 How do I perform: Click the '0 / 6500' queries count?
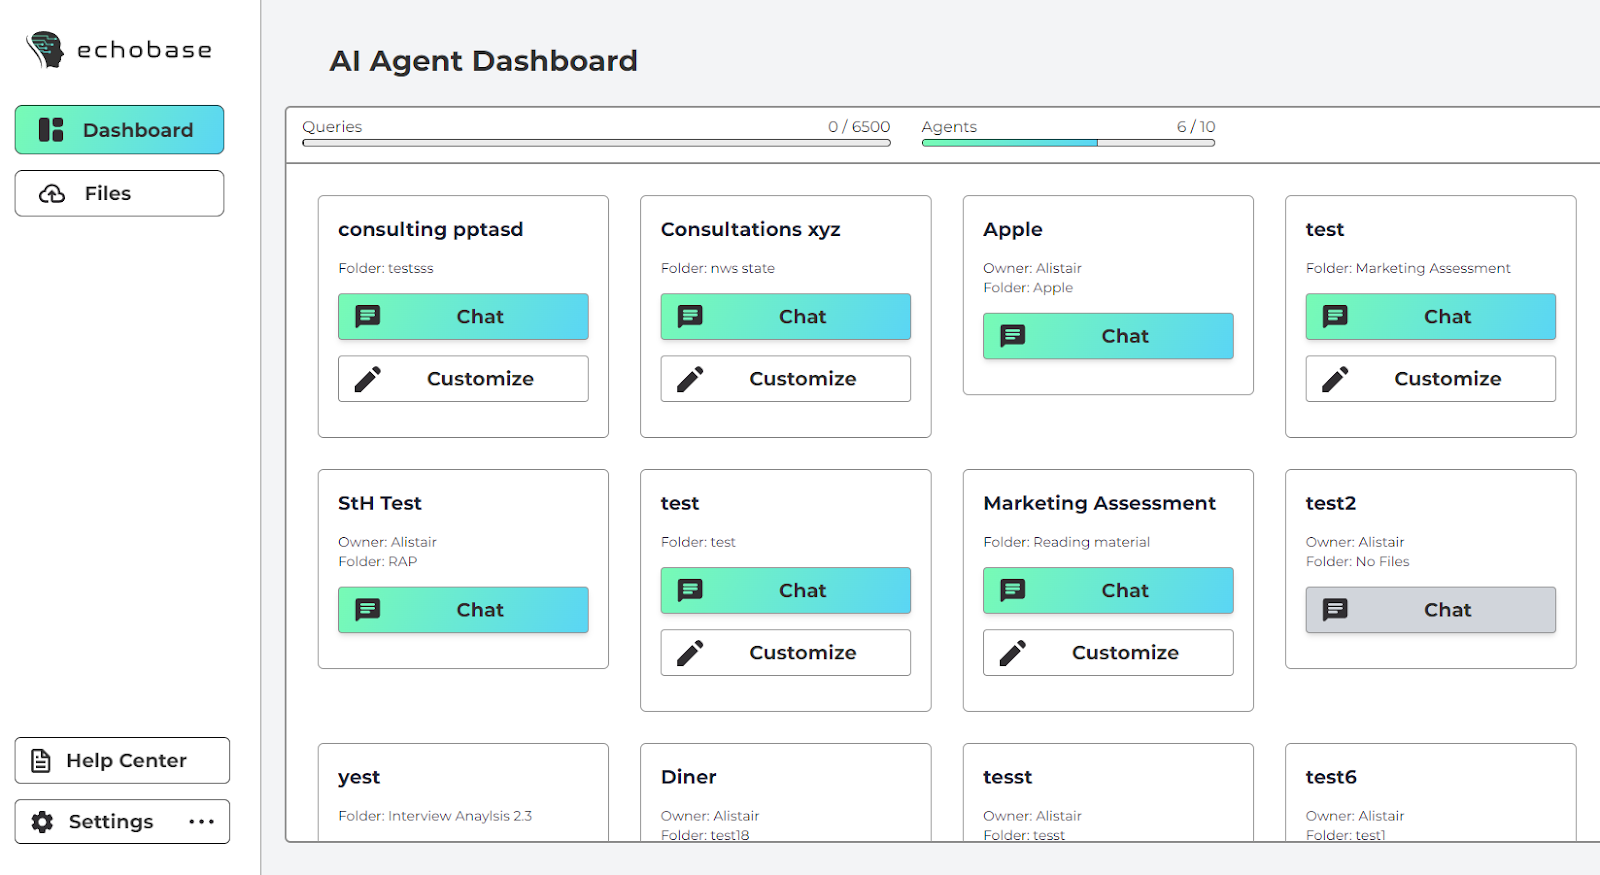point(859,127)
